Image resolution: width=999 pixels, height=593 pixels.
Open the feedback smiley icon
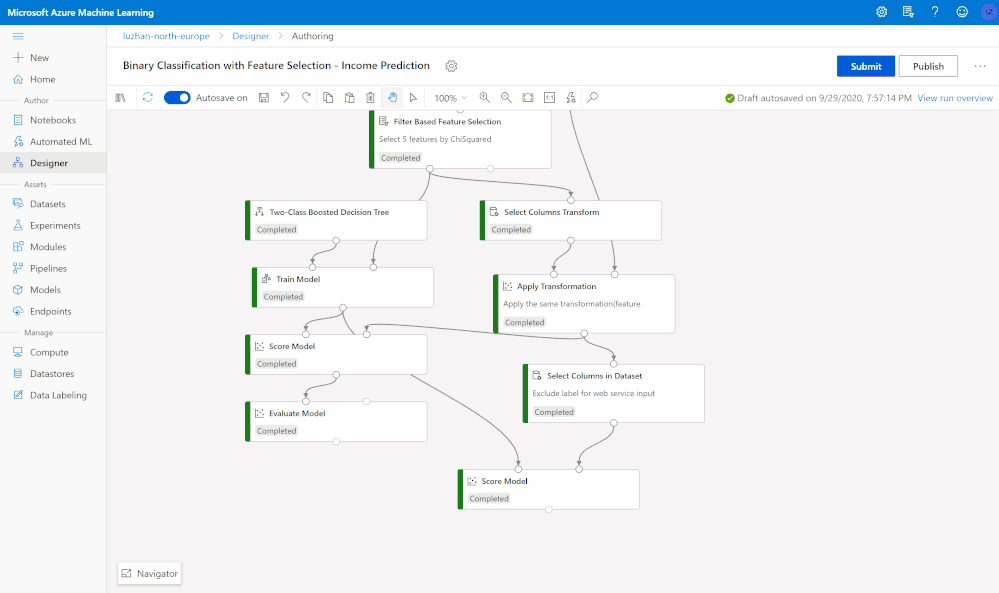(x=962, y=11)
